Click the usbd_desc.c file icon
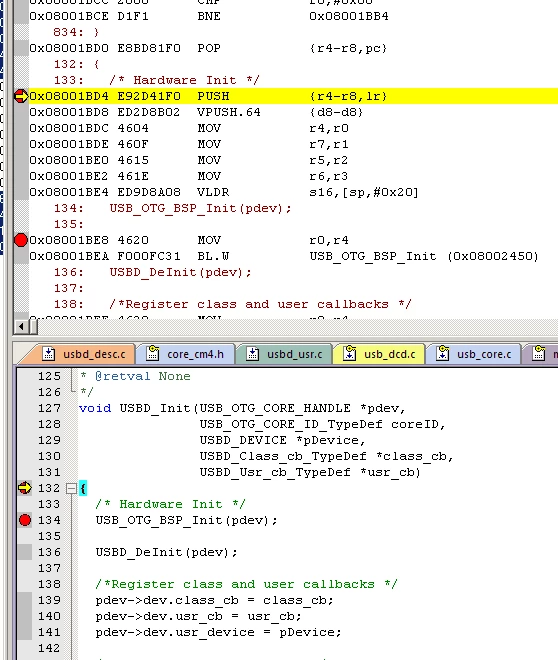 pyautogui.click(x=48, y=354)
